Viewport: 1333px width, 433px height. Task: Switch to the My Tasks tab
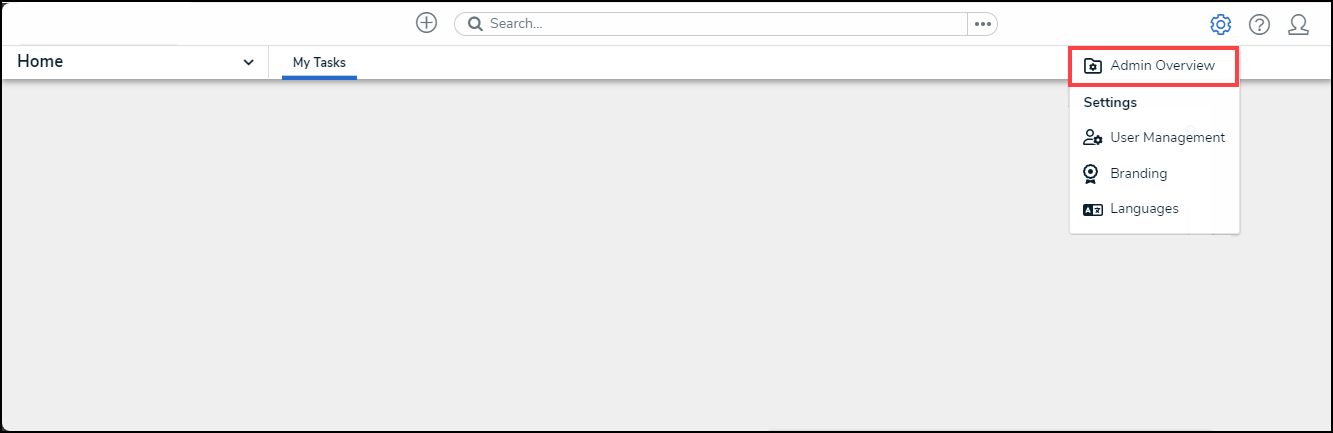click(319, 62)
